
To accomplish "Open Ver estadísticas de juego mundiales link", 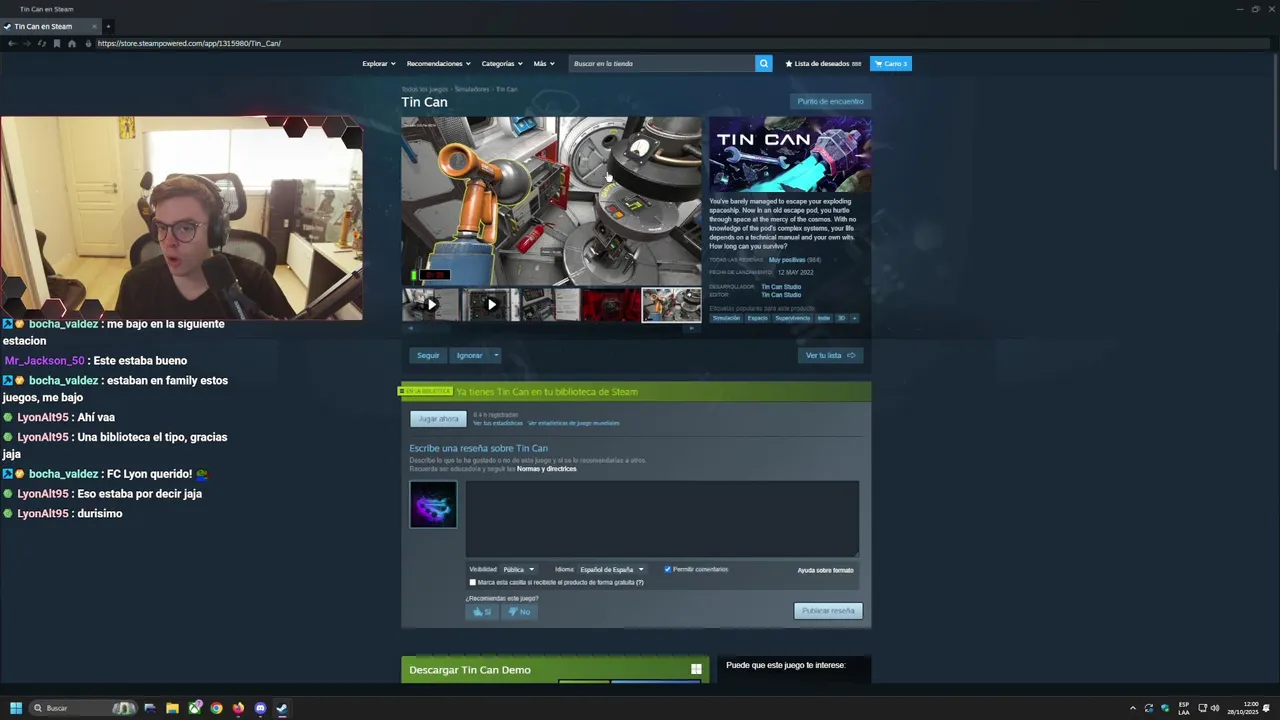I will [x=574, y=423].
